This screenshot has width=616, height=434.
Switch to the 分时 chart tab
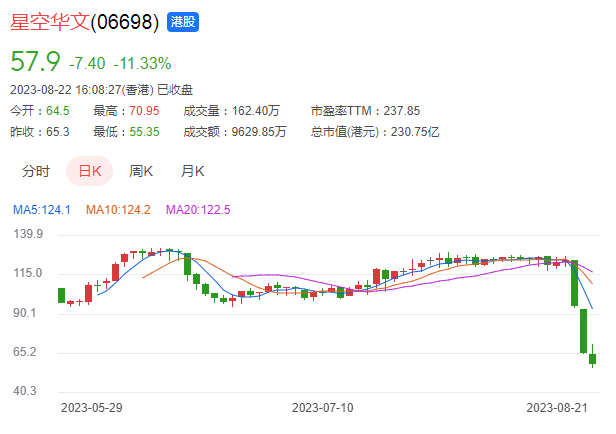tap(36, 171)
